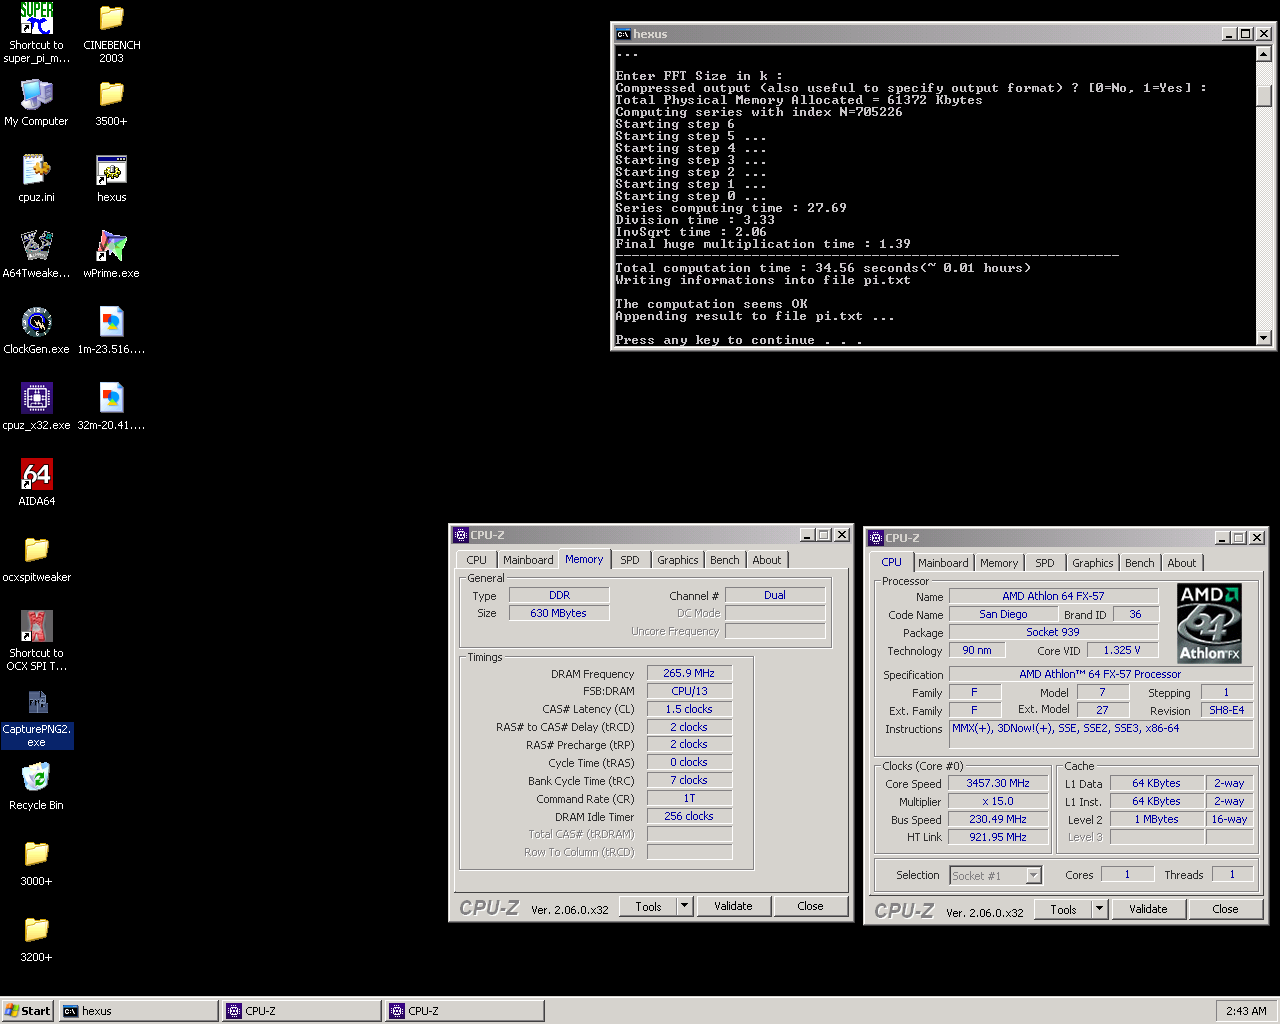1280x1024 pixels.
Task: Click the Core Speed 3457.30 MHz value
Action: tap(998, 783)
